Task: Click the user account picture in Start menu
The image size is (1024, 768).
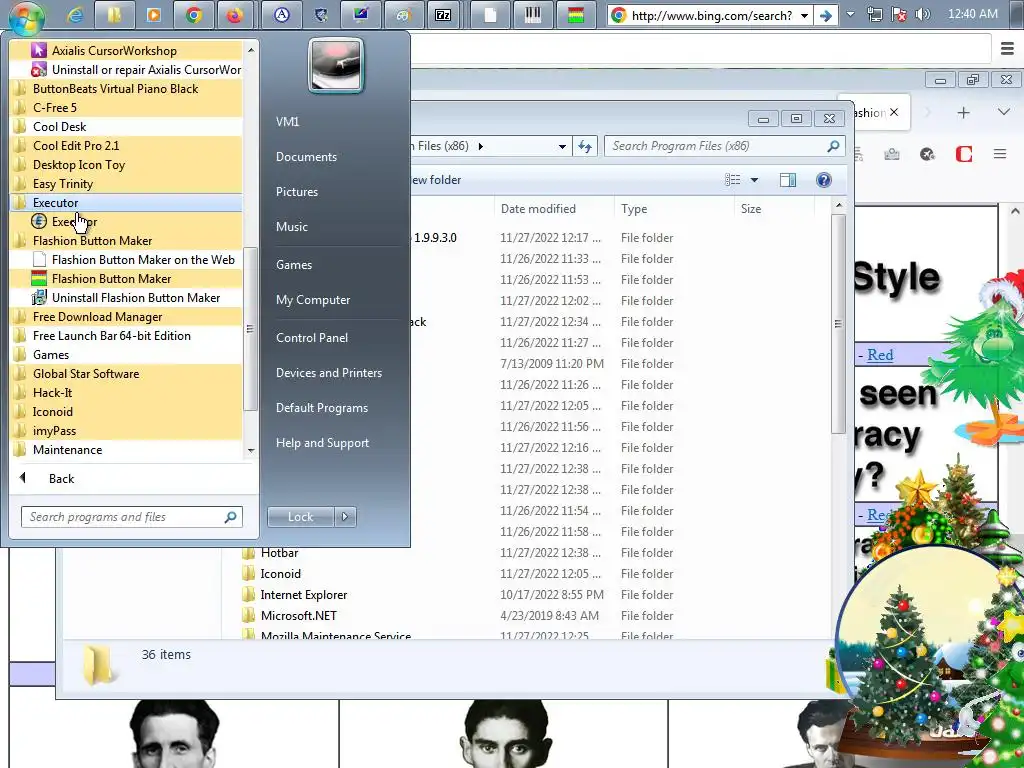Action: pos(336,65)
